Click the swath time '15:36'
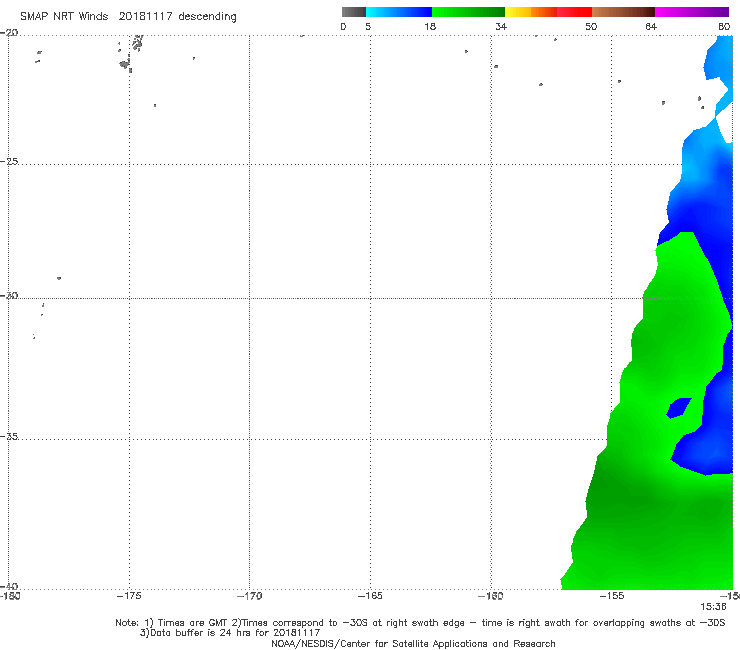Image resolution: width=740 pixels, height=650 pixels. point(713,607)
